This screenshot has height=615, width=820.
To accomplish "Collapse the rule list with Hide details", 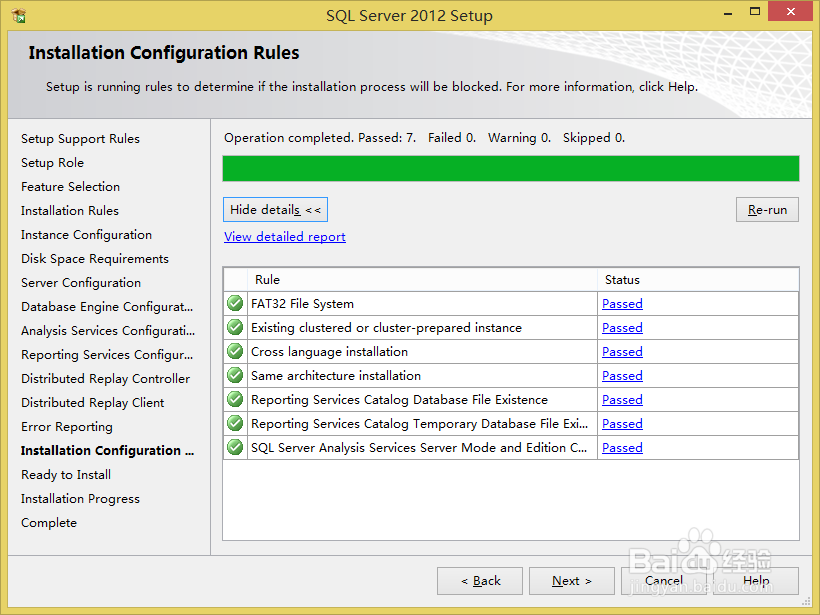I will pyautogui.click(x=274, y=209).
